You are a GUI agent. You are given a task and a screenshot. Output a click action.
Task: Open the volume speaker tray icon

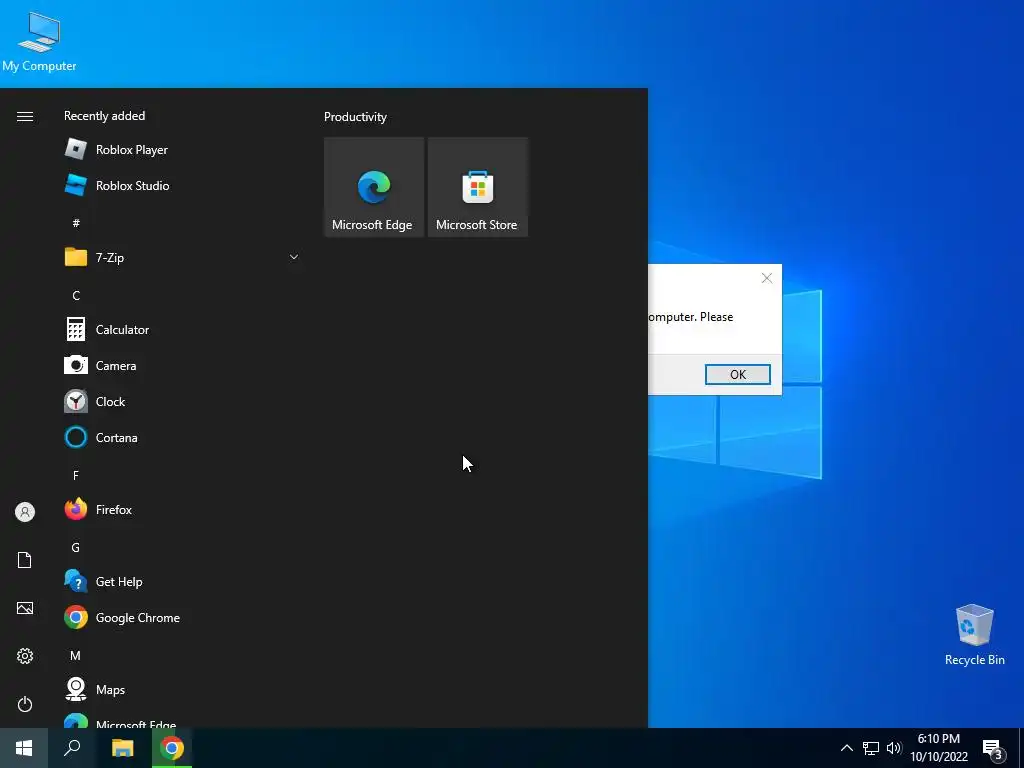click(x=893, y=748)
